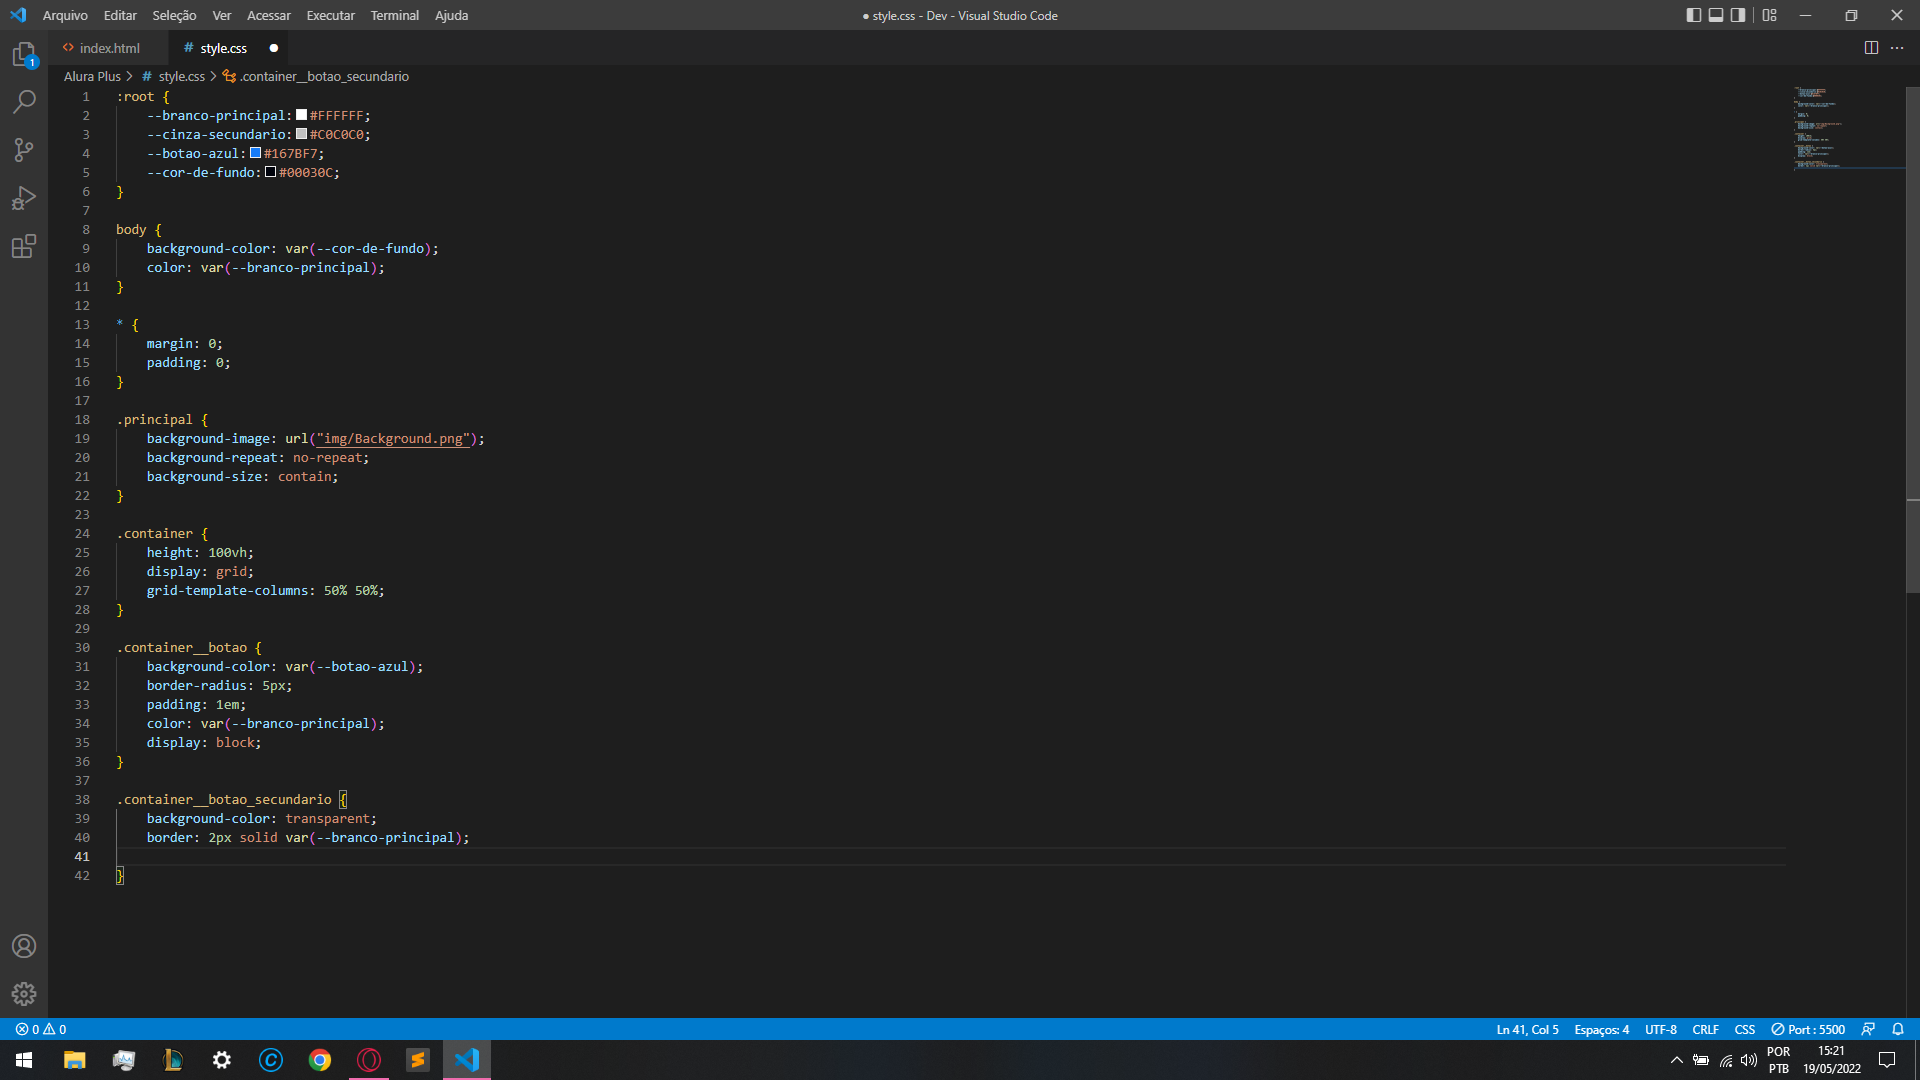Image resolution: width=1920 pixels, height=1080 pixels.
Task: Click the VS Code logo in title bar
Action: point(18,15)
